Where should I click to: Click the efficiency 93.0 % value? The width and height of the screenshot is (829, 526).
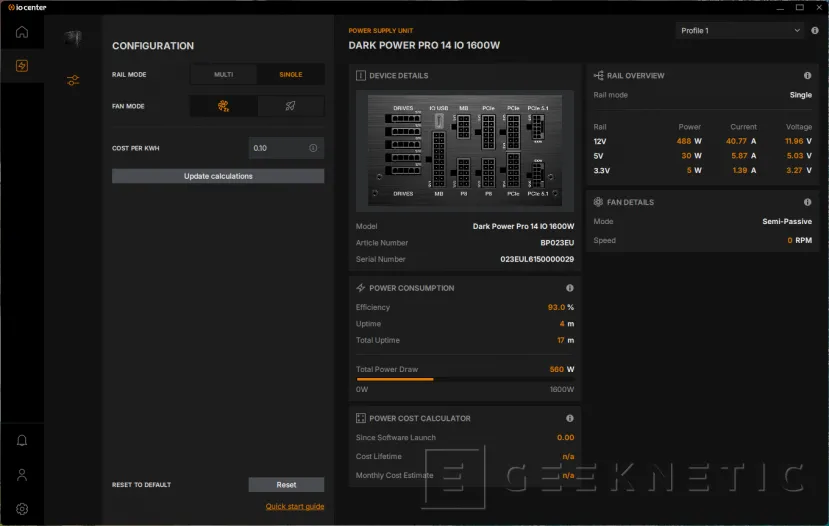click(560, 307)
